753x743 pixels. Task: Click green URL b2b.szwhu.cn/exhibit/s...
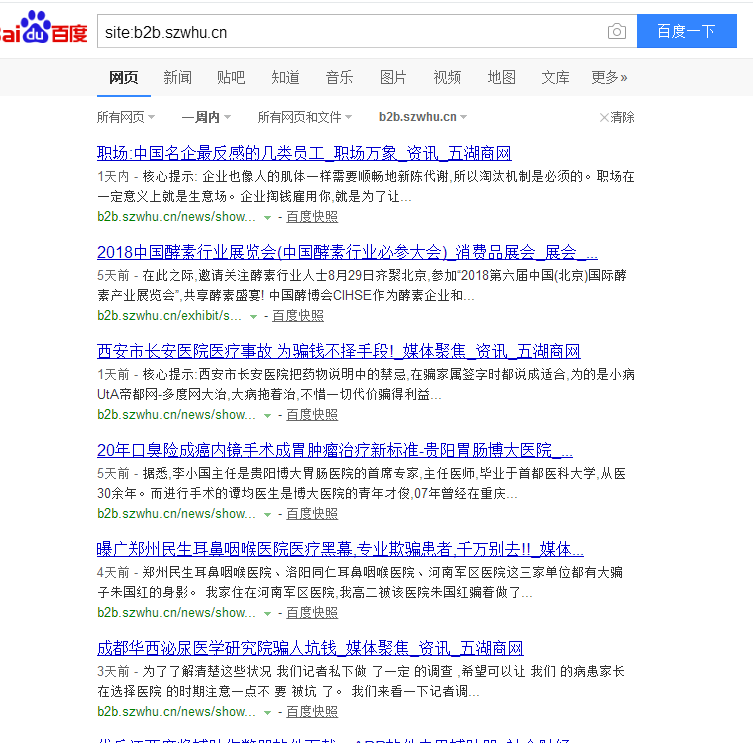point(169,316)
